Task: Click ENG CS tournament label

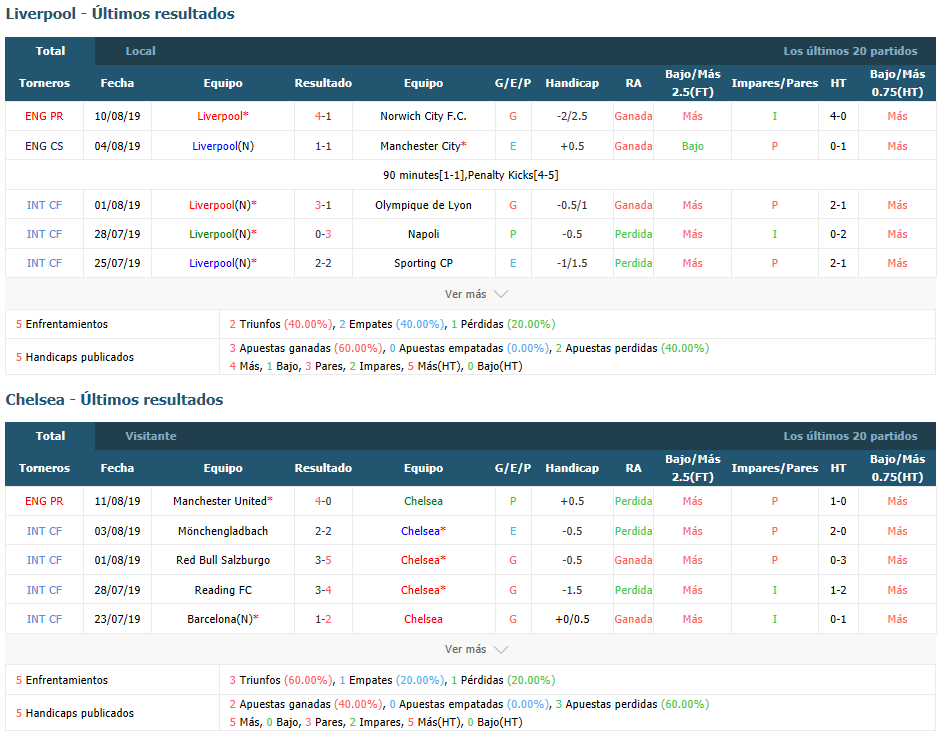Action: [x=44, y=146]
